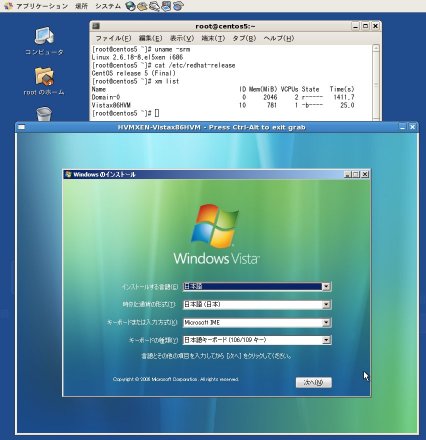Image resolution: width=426 pixels, height=440 pixels.
Task: Click the HVMXEN-Vistax86HVM window menu icon
Action: [21, 127]
